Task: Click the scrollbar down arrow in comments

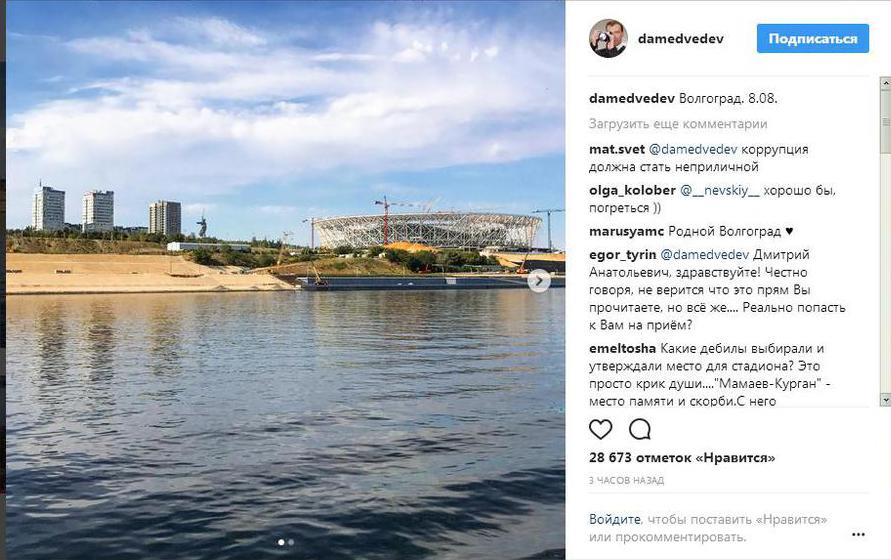Action: click(885, 400)
